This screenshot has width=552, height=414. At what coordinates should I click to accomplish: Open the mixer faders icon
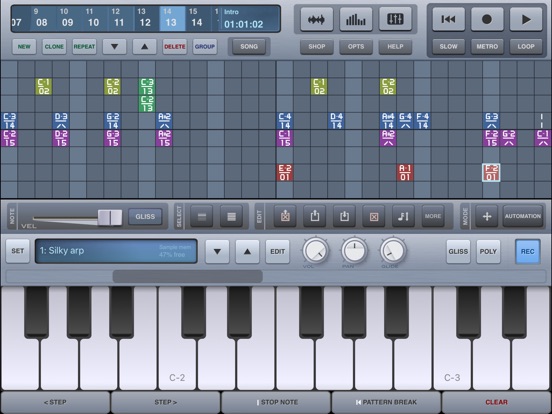[395, 20]
